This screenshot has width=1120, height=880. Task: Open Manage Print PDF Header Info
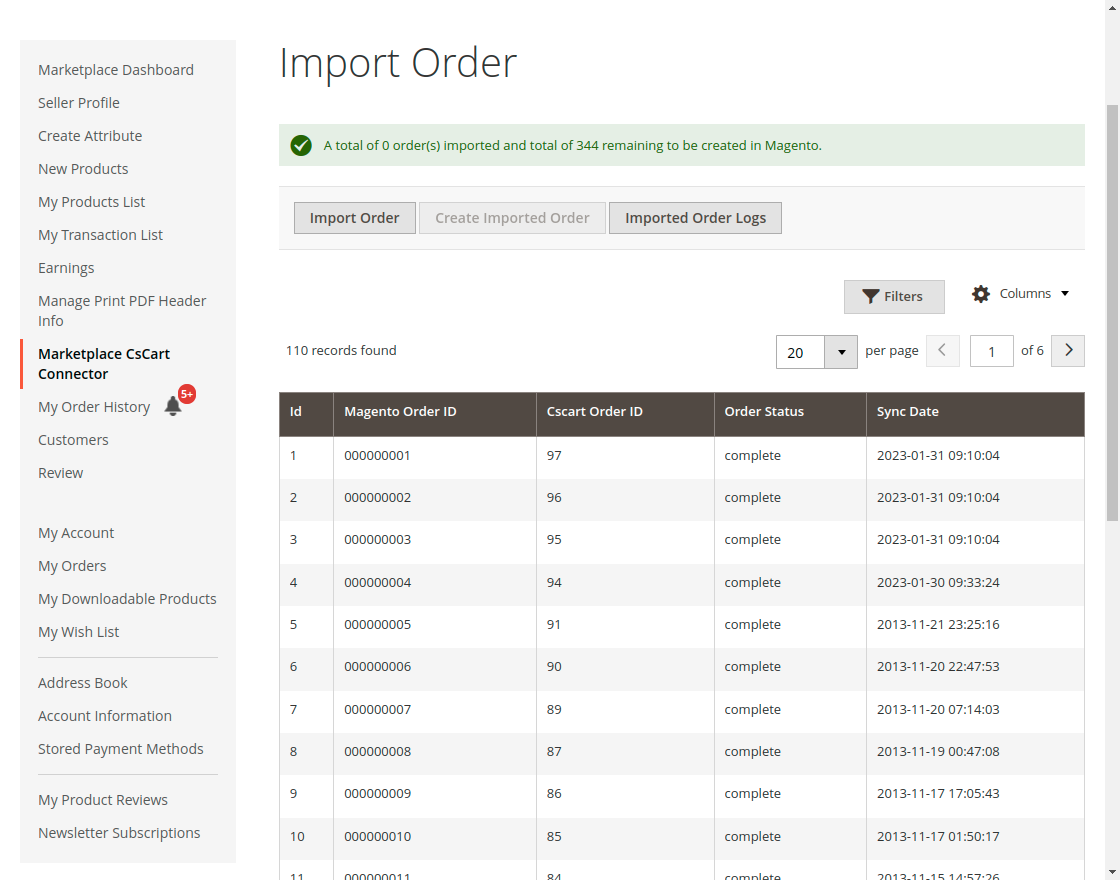[122, 311]
